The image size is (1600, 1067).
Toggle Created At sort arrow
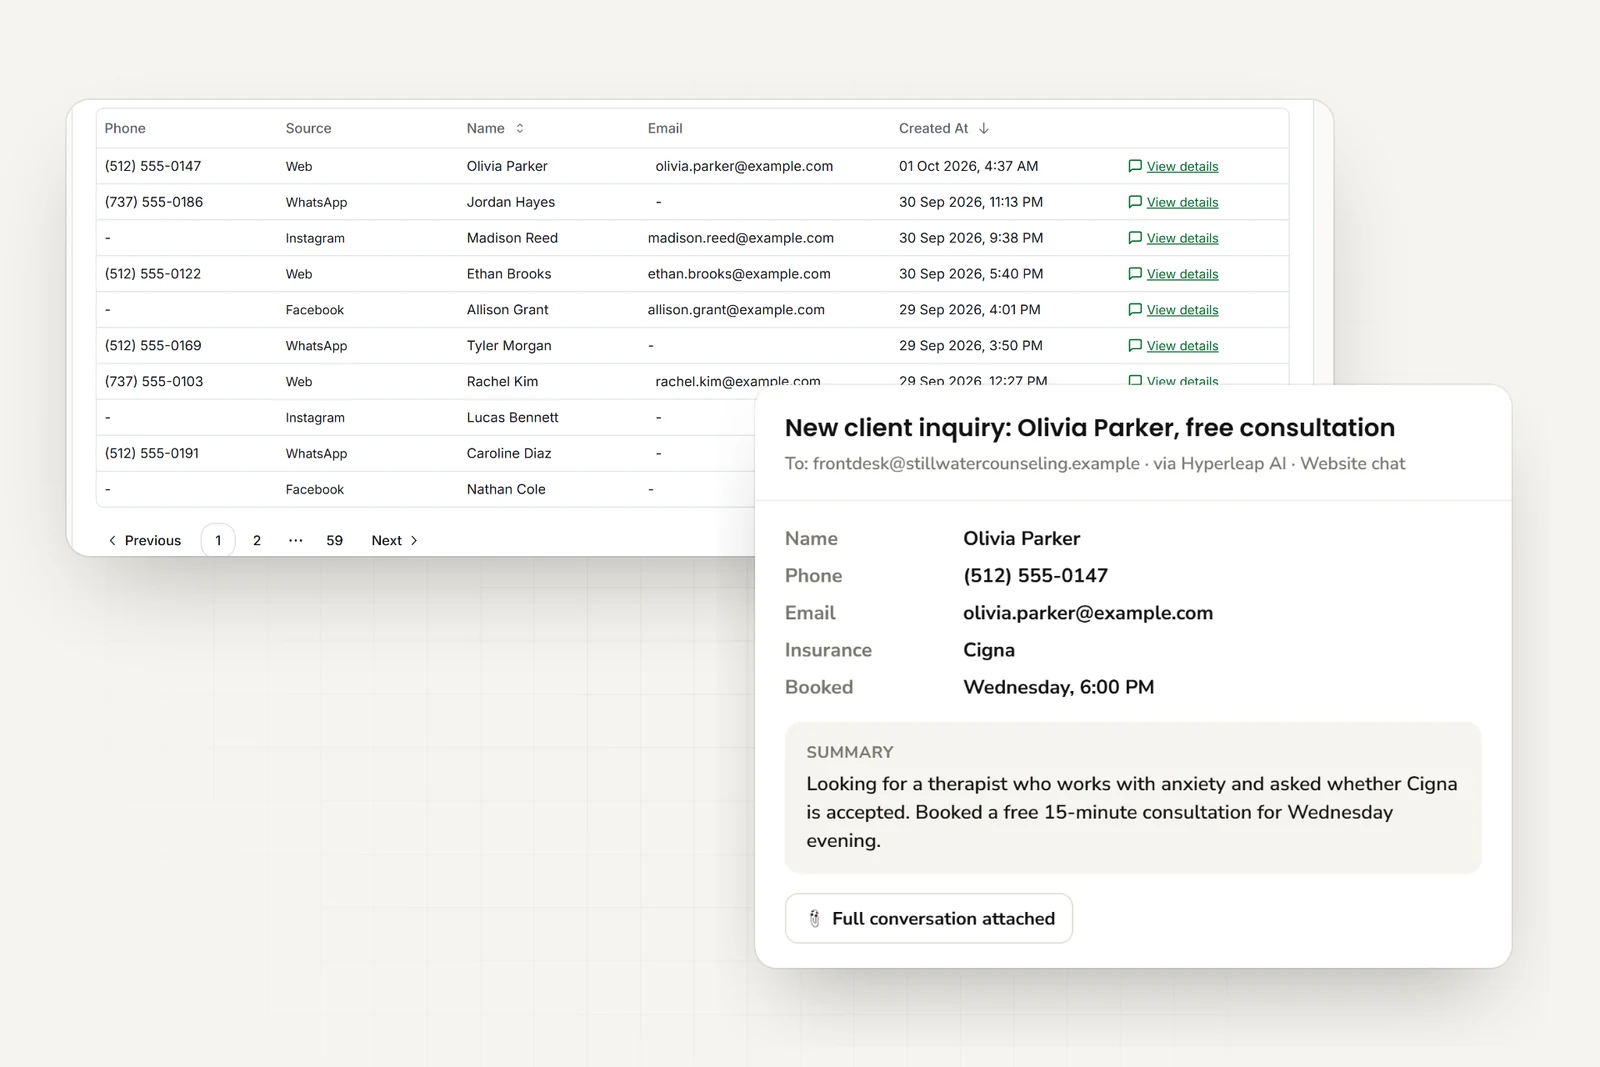coord(984,128)
